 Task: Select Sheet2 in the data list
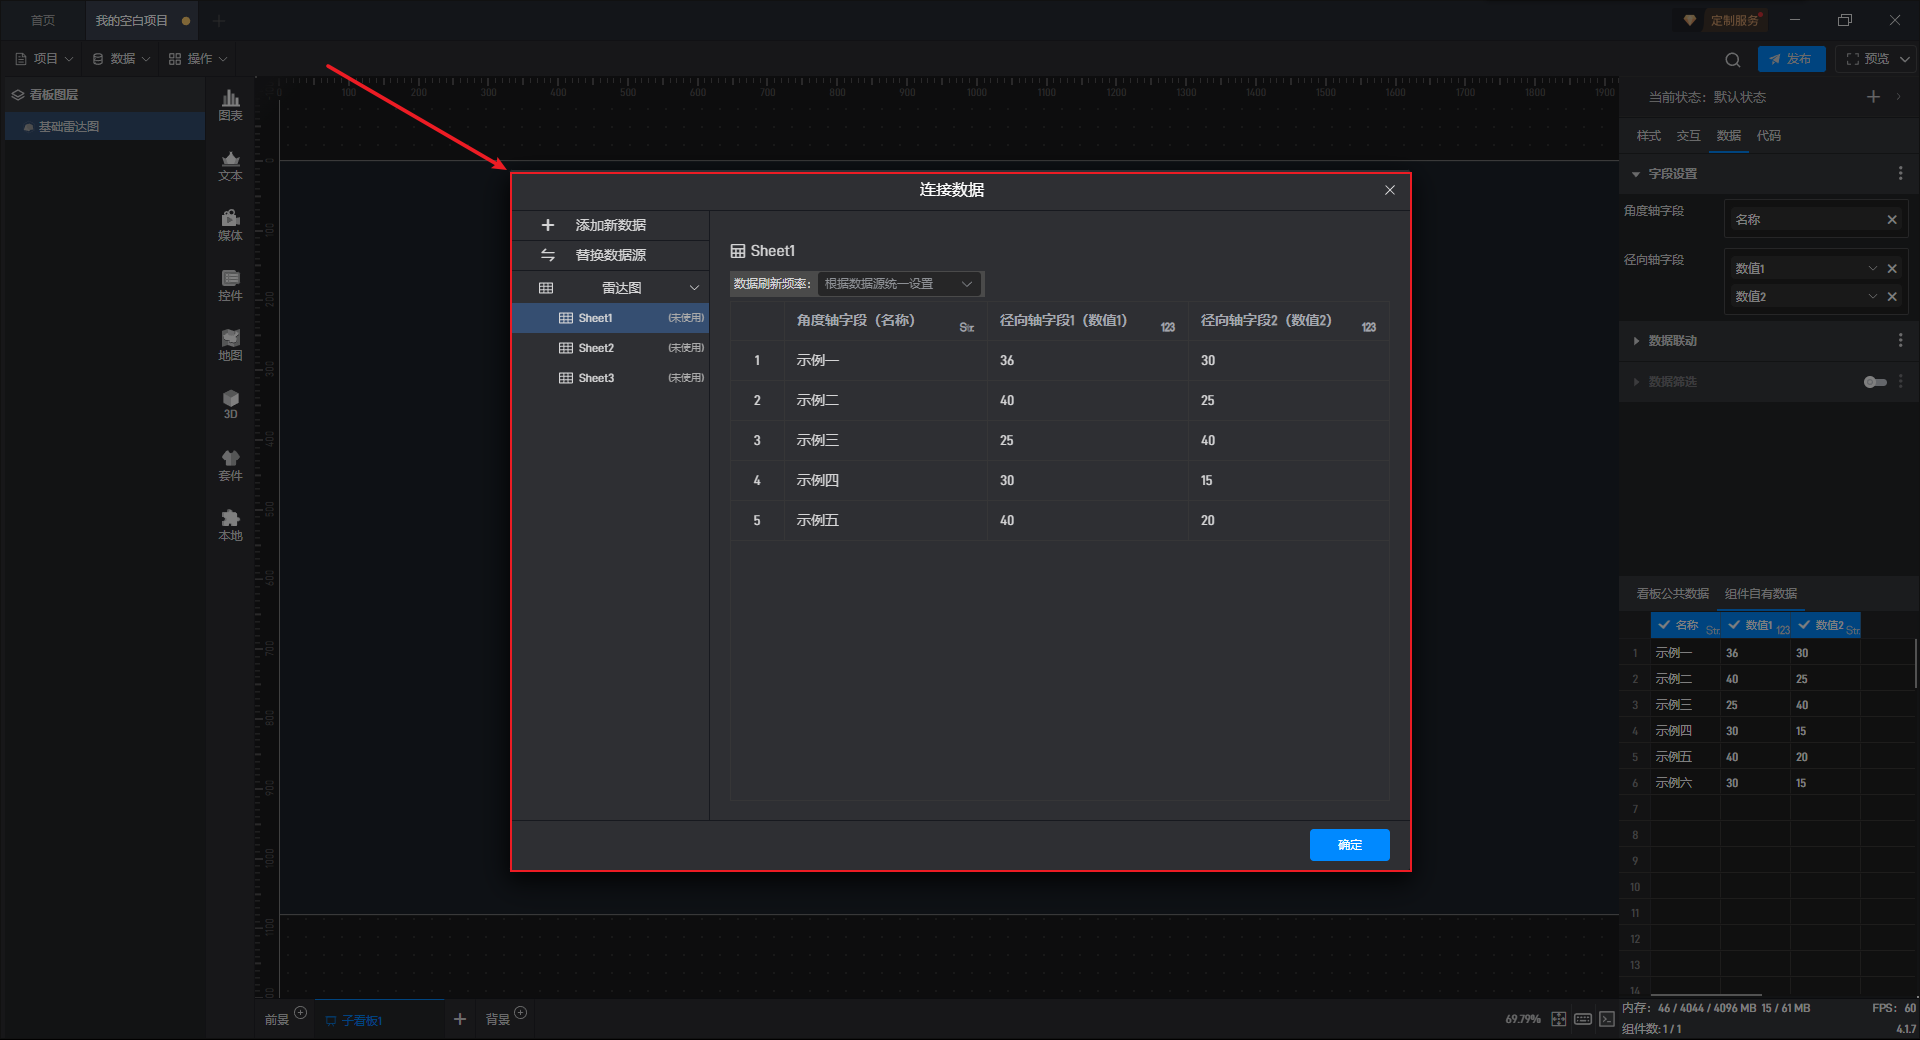596,348
